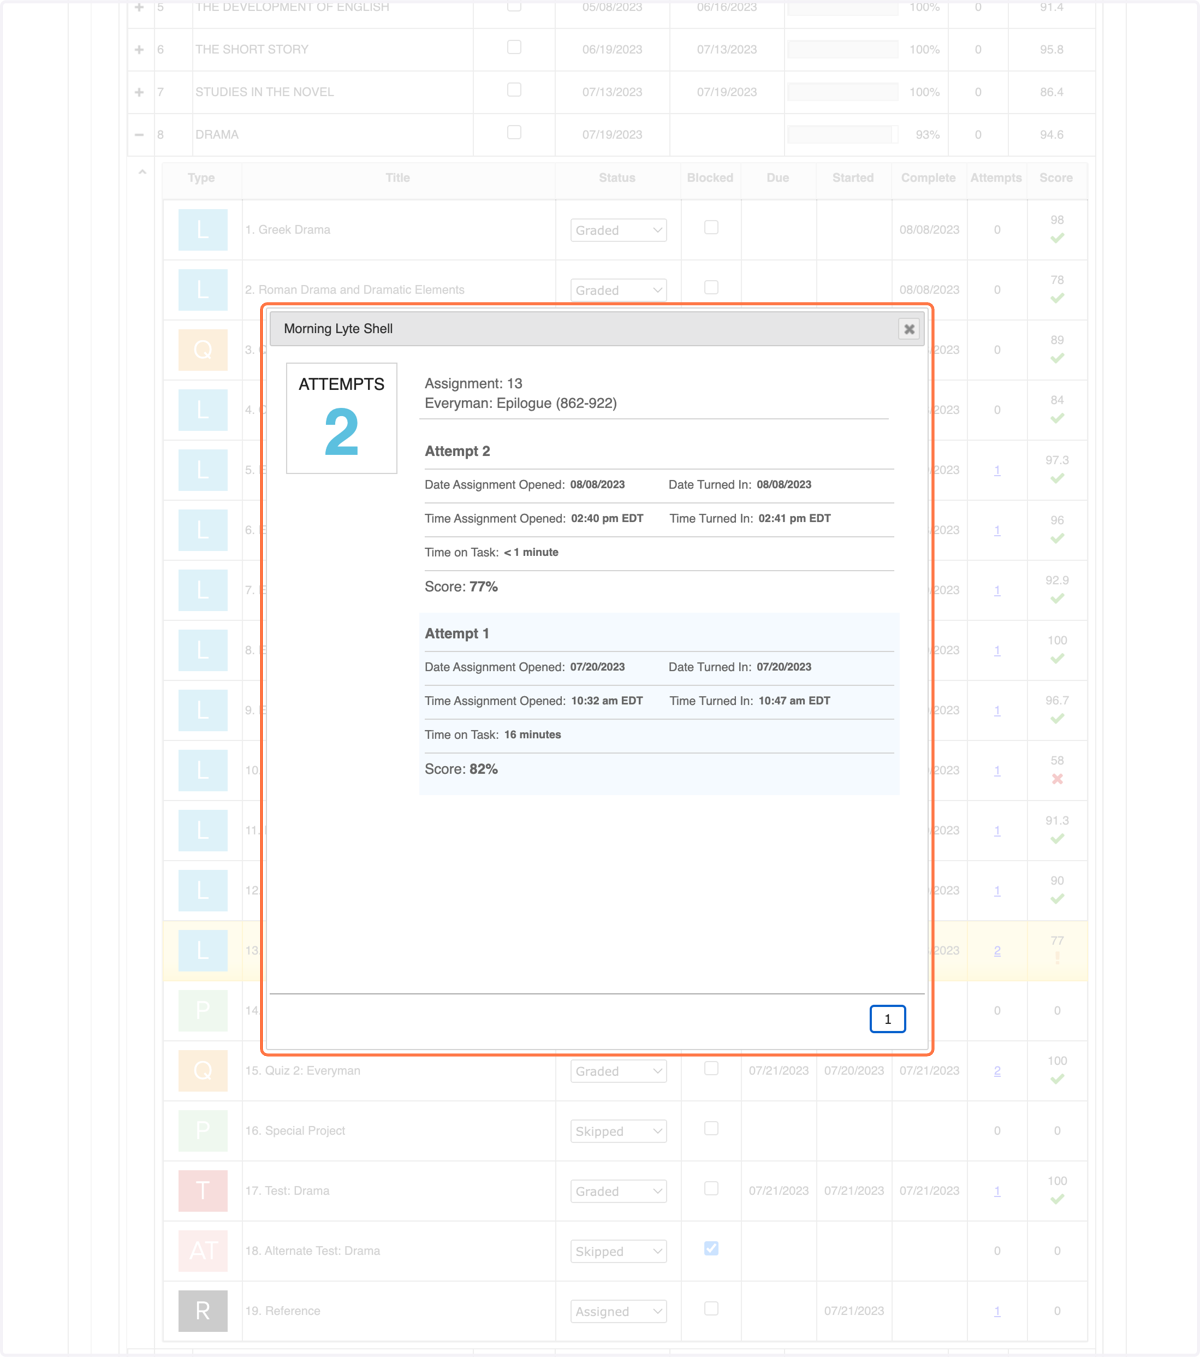Screen dimensions: 1200x1357
Task: Sort by Title column header
Action: point(398,178)
